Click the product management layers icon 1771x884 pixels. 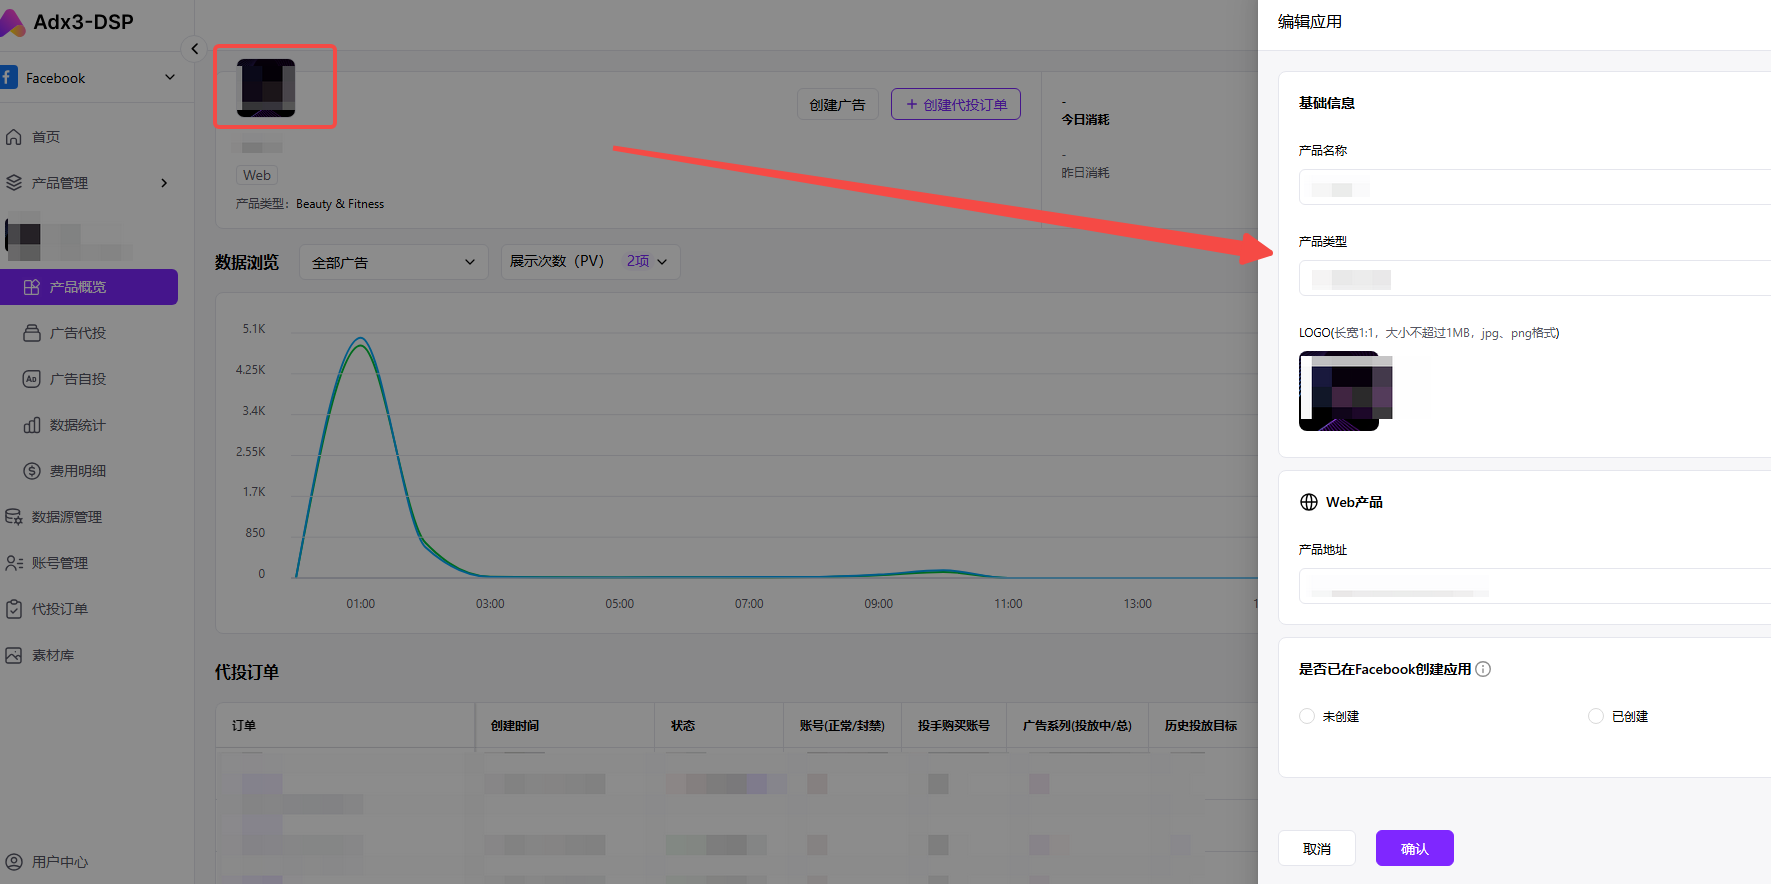click(x=14, y=183)
